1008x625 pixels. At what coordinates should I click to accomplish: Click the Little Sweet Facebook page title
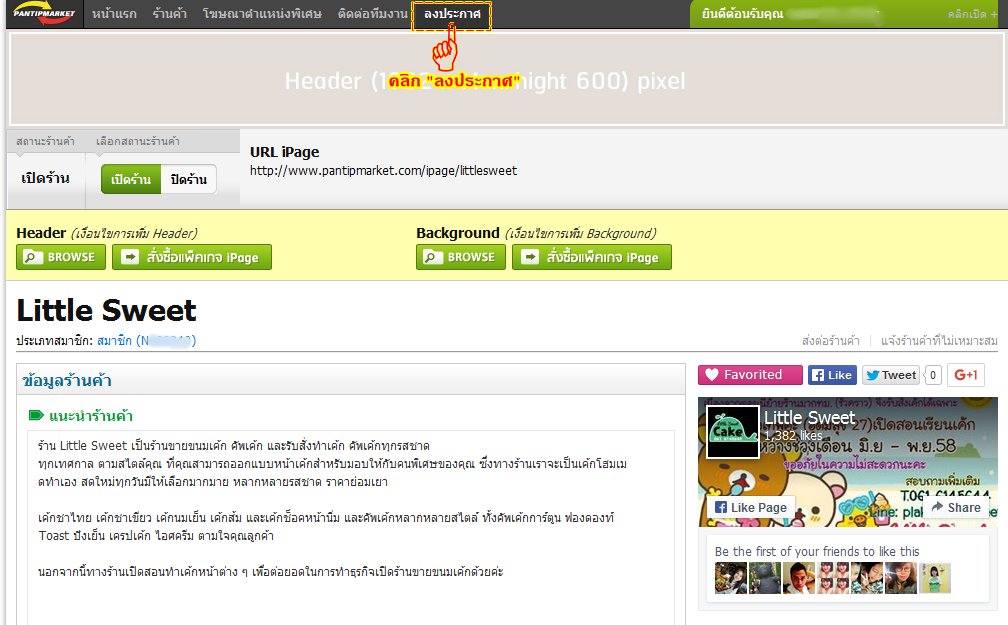809,418
